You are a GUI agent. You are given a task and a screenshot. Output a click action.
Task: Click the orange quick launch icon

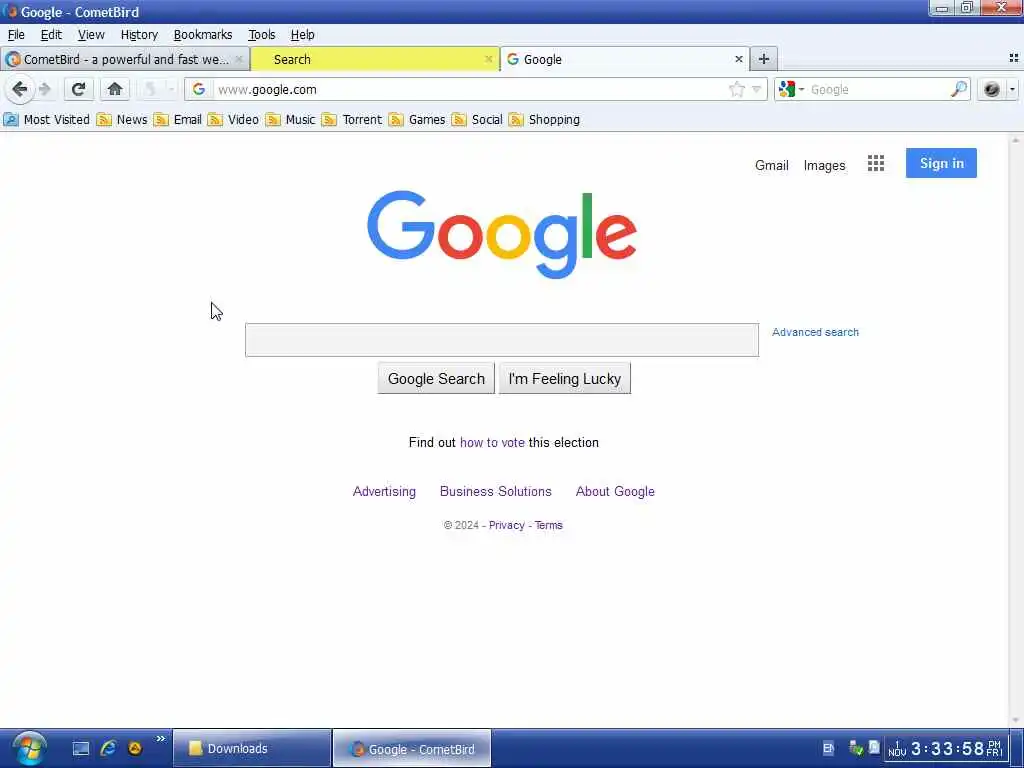[135, 748]
